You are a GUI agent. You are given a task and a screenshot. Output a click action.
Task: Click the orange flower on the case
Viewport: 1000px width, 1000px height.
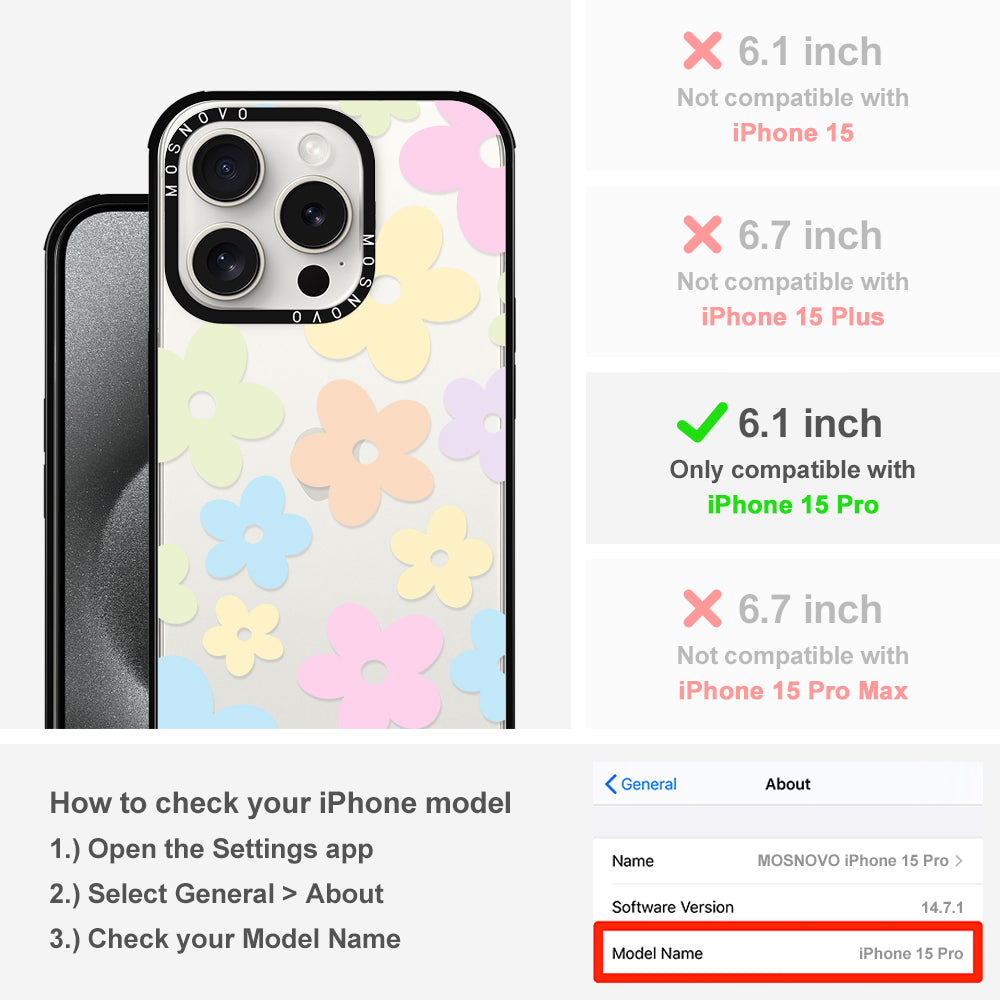click(x=363, y=452)
